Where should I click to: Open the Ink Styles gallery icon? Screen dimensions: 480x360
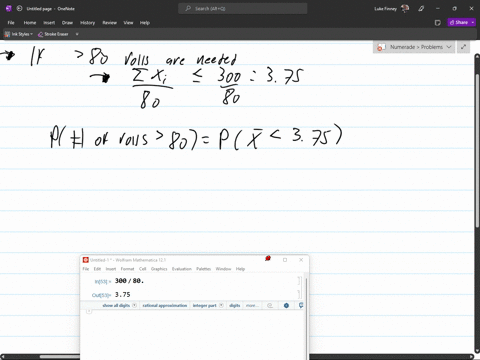point(7,34)
